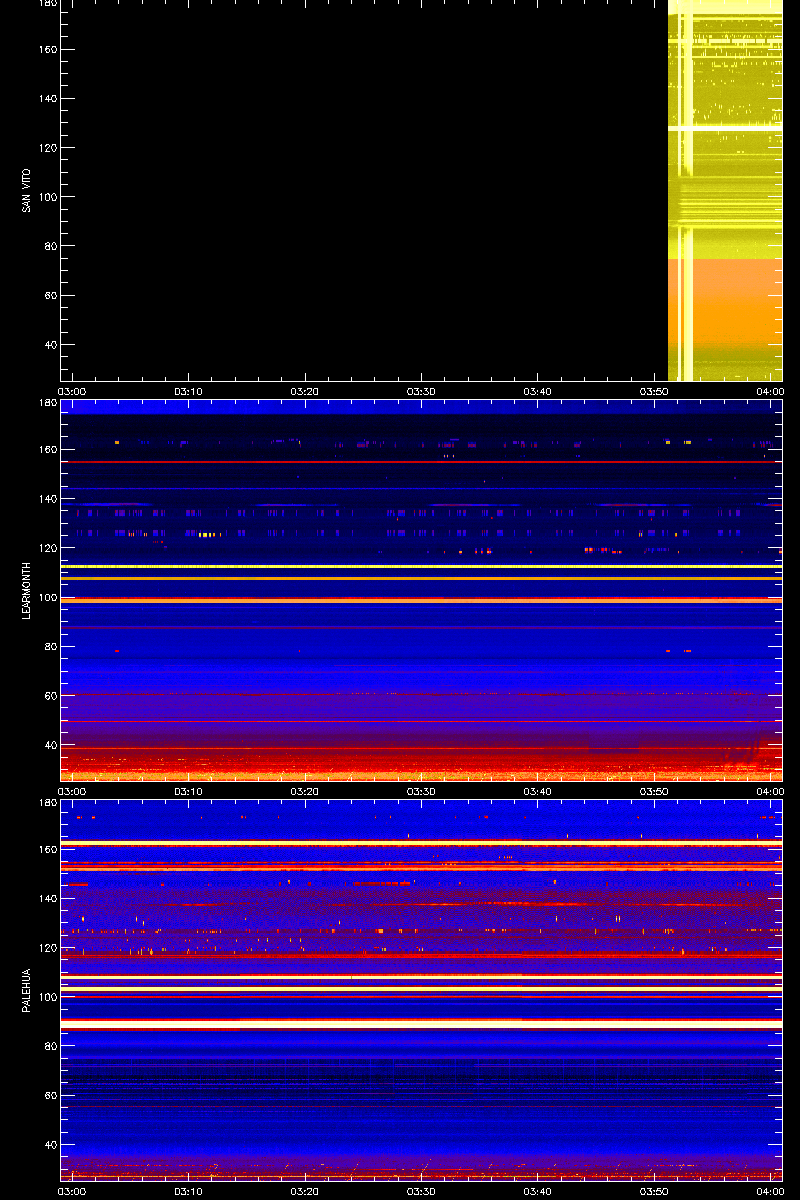Click 04:00 time label under Palehua panel
The image size is (800, 1200).
point(769,1191)
